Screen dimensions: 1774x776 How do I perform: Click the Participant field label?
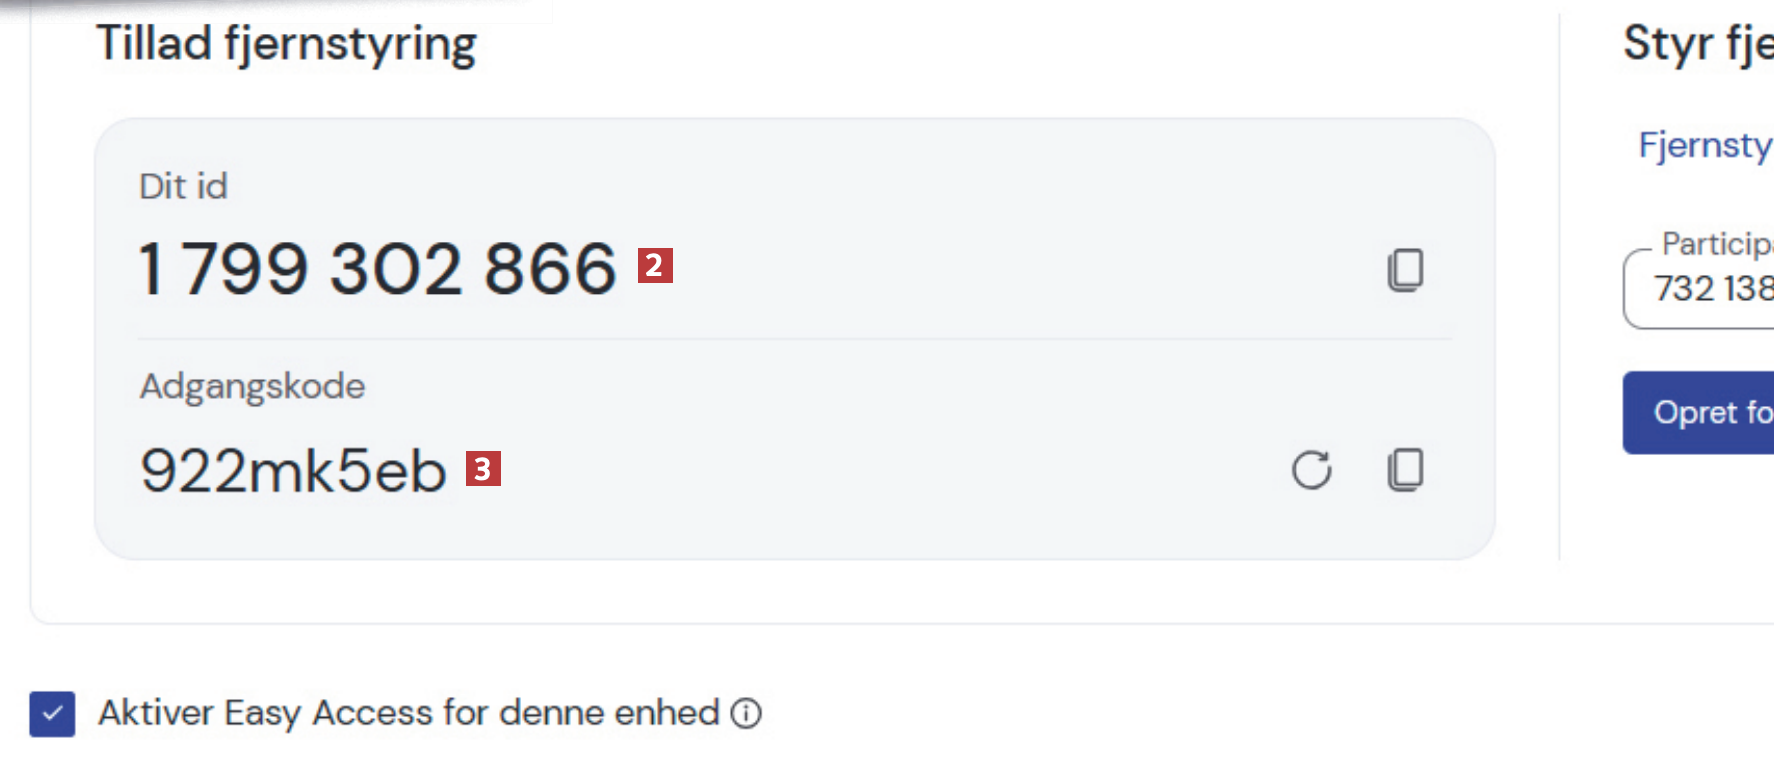1717,243
